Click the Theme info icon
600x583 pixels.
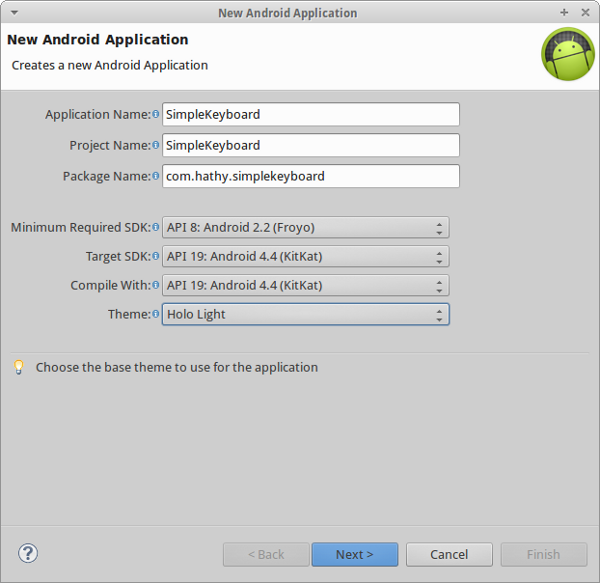pos(155,314)
